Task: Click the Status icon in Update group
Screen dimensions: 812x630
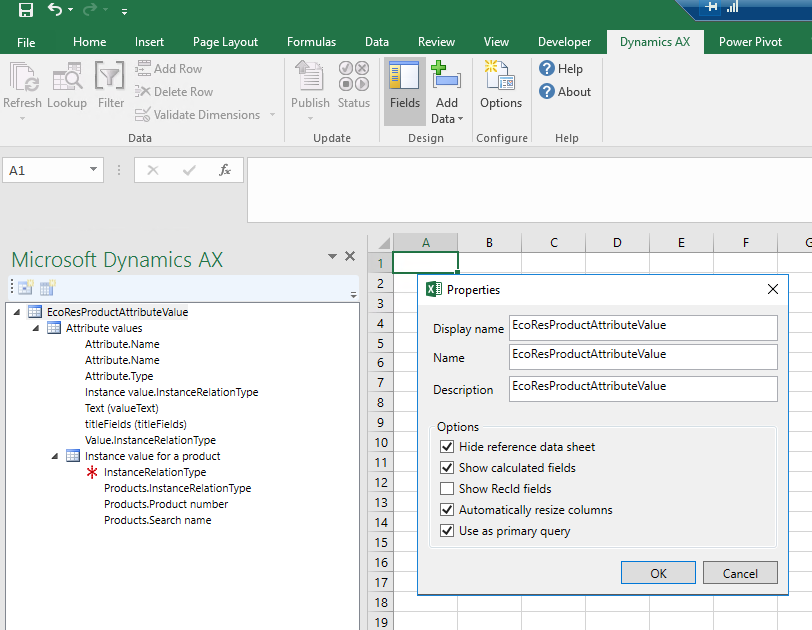Action: click(x=354, y=77)
